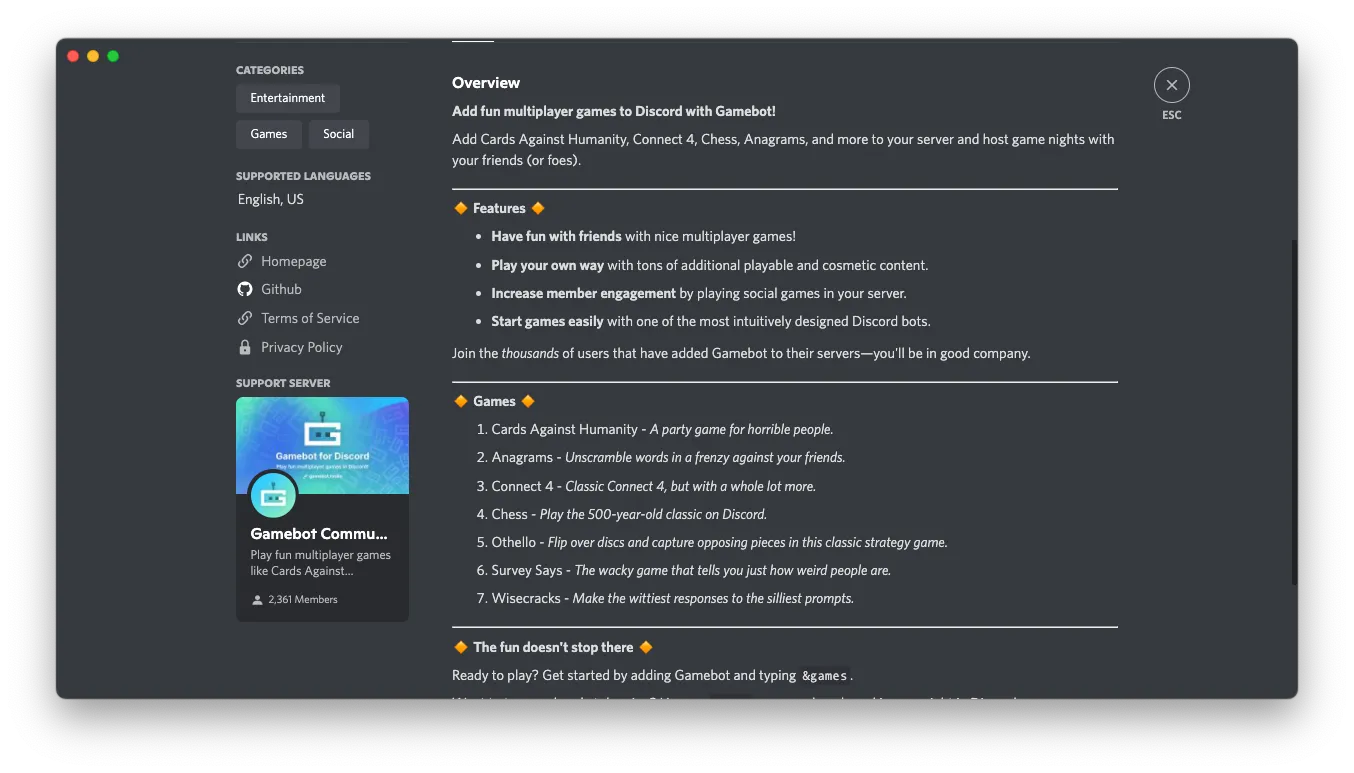Screen dimensions: 1354x773
Task: Click the italic word "thousands"
Action: [x=530, y=353]
